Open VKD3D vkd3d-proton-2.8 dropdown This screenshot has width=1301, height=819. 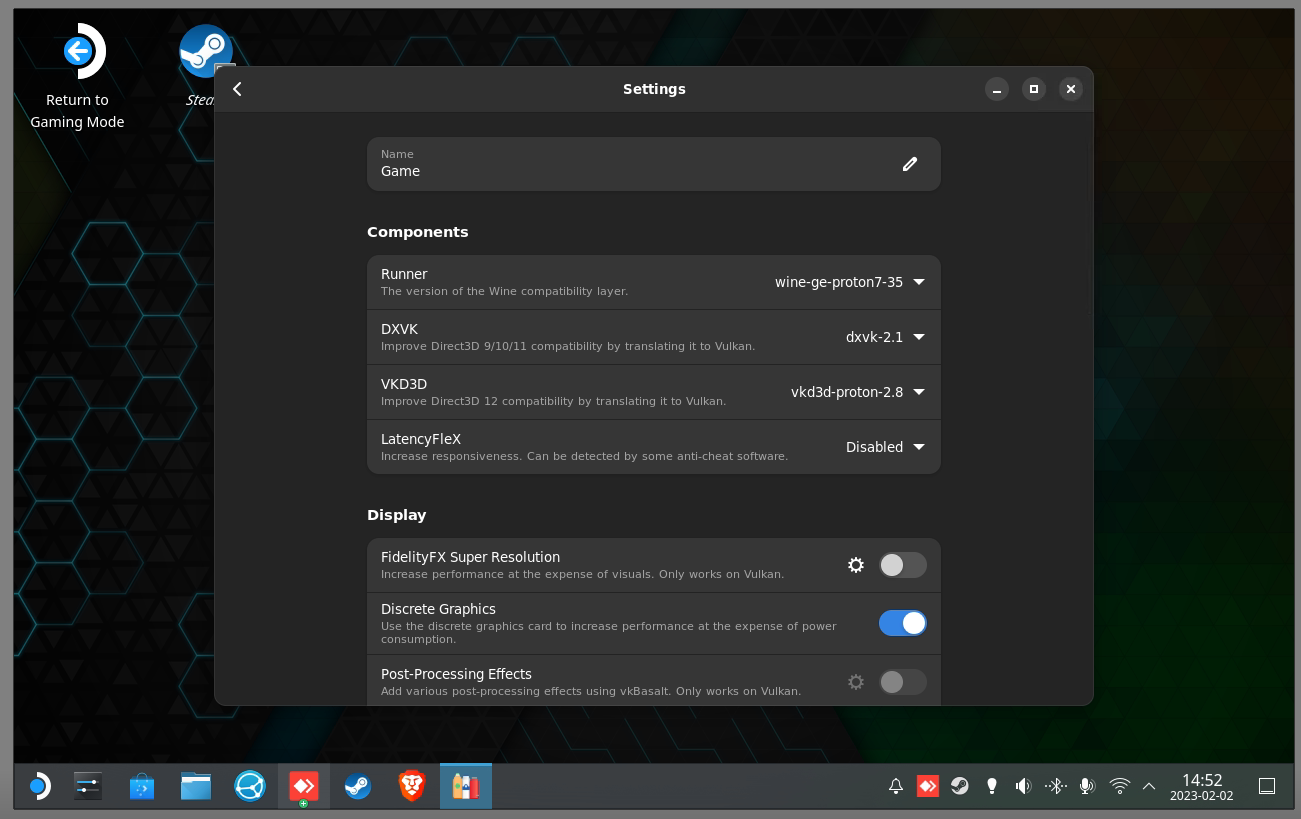coord(858,392)
